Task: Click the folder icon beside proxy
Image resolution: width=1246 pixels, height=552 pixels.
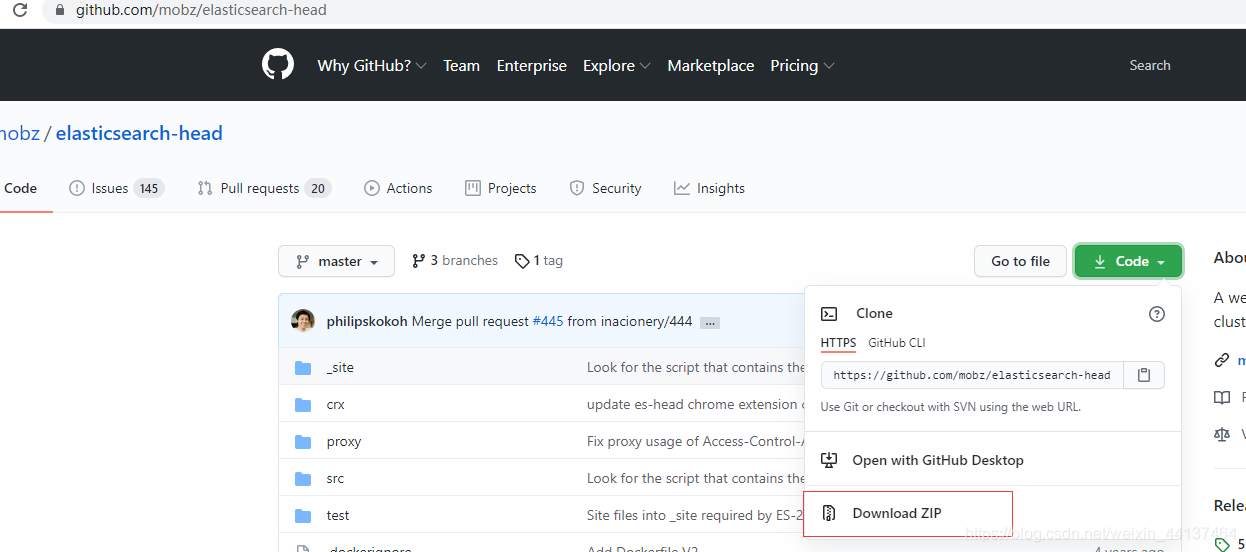Action: point(303,441)
